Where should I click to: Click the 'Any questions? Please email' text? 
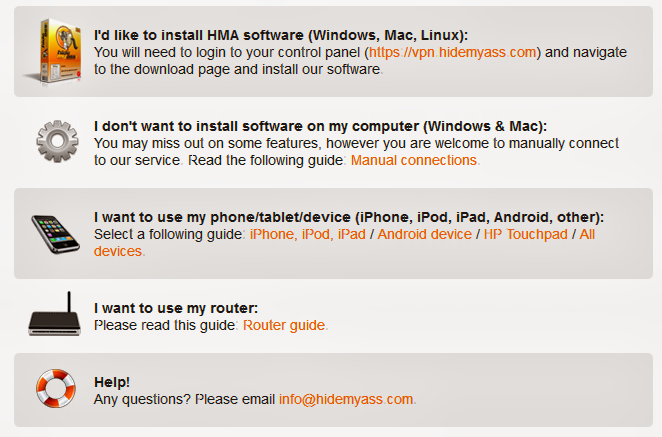[x=184, y=399]
